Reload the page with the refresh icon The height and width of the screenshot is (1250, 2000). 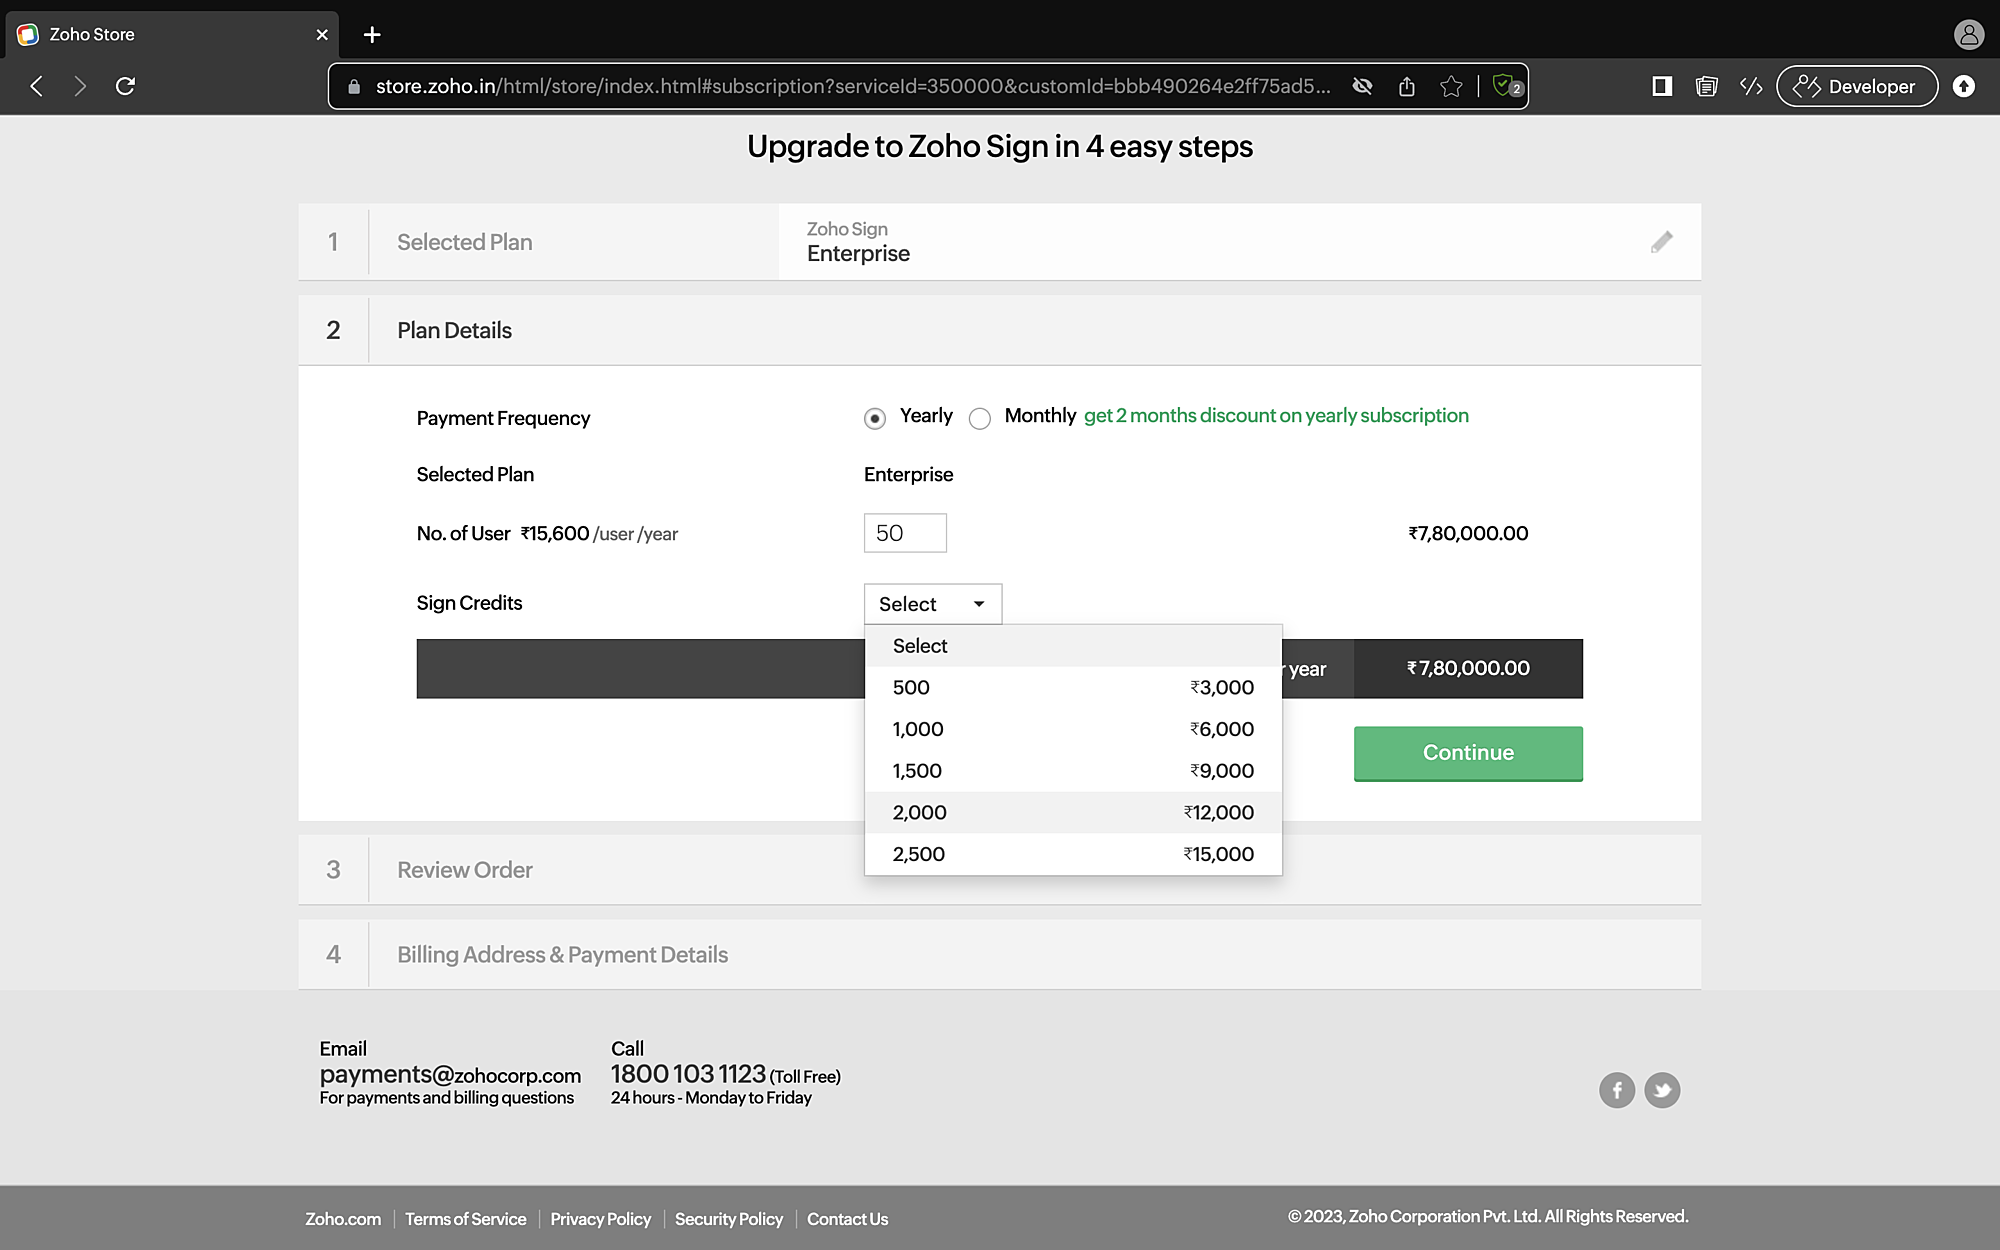tap(125, 86)
